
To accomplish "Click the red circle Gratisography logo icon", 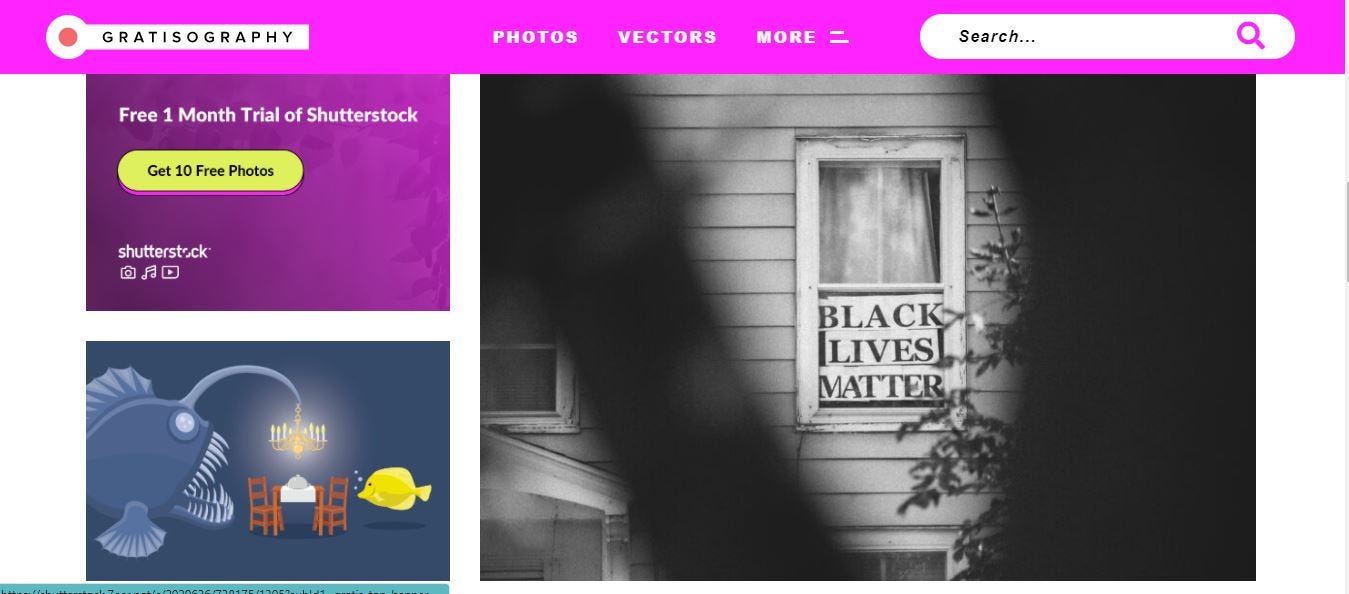I will pyautogui.click(x=68, y=37).
